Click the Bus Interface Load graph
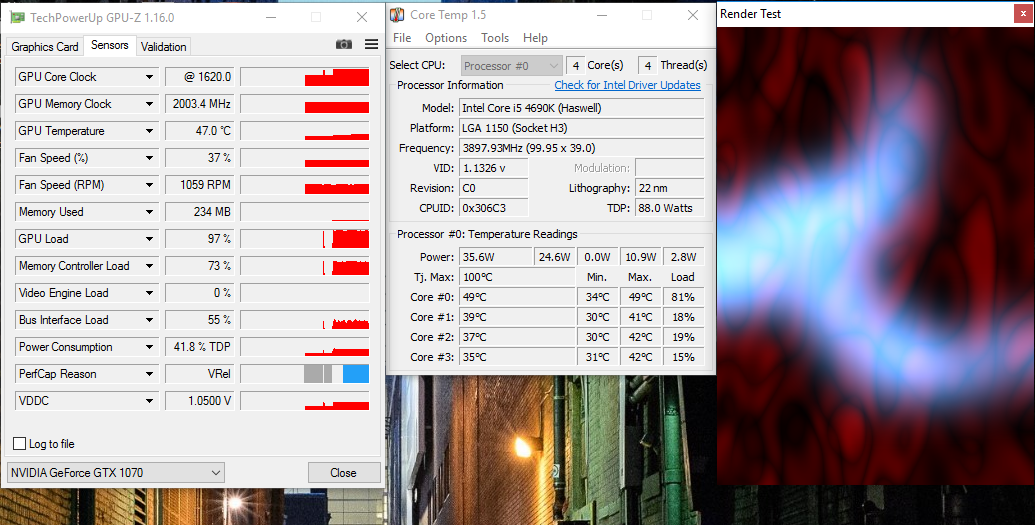The height and width of the screenshot is (525, 1035). pyautogui.click(x=305, y=320)
